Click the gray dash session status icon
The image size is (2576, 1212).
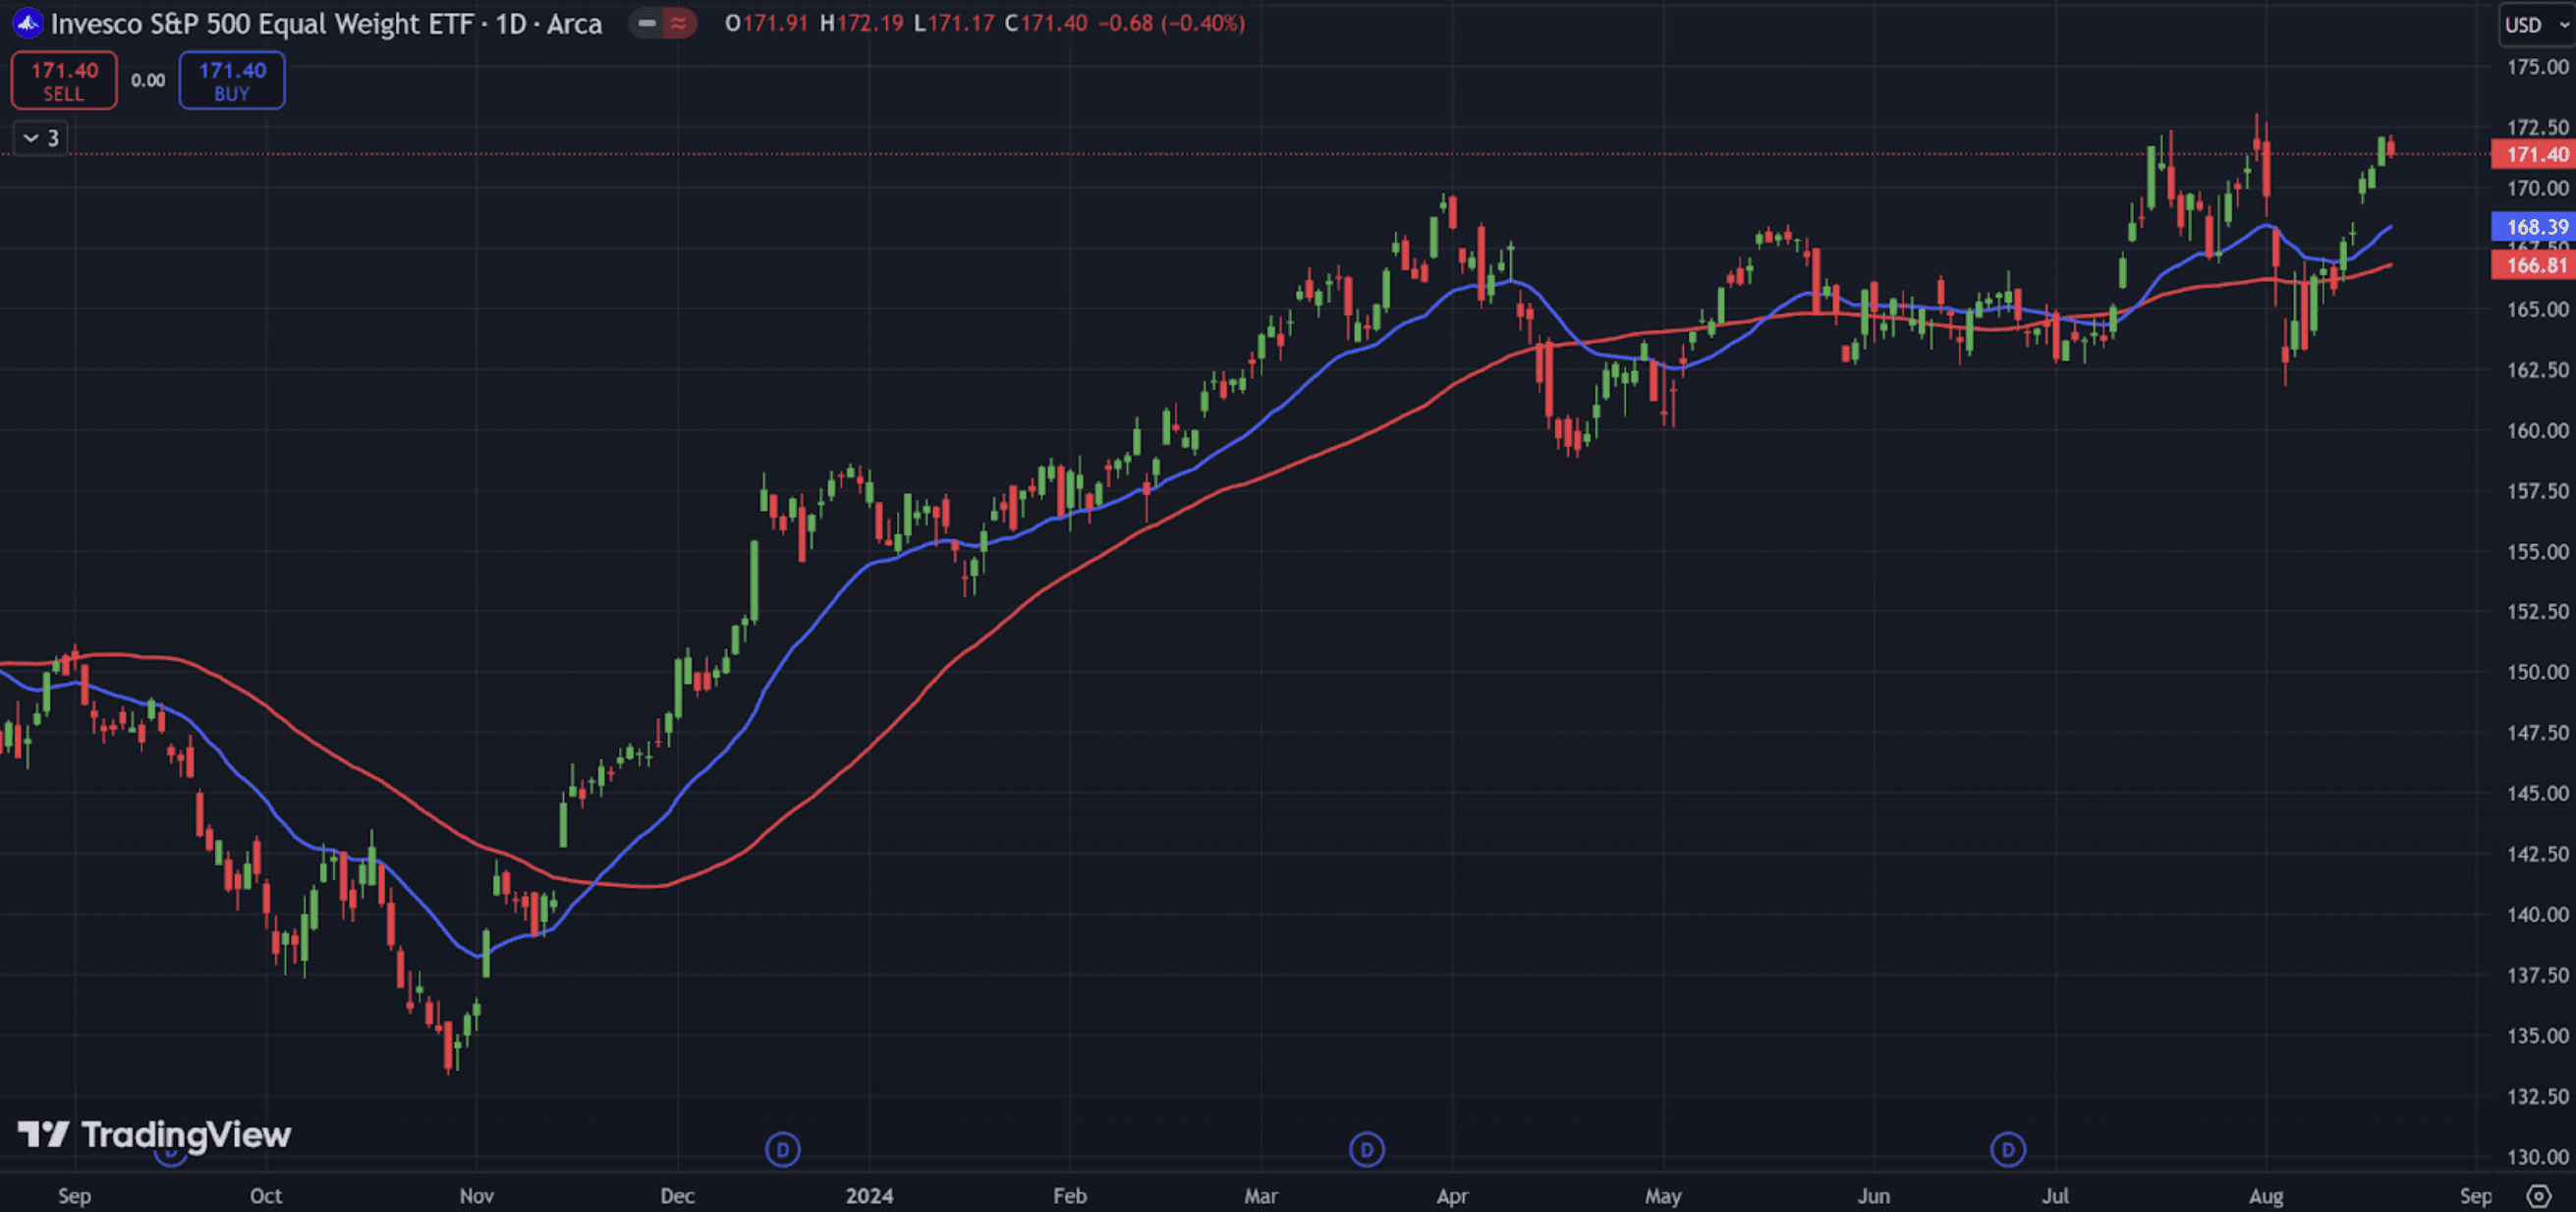pyautogui.click(x=646, y=23)
